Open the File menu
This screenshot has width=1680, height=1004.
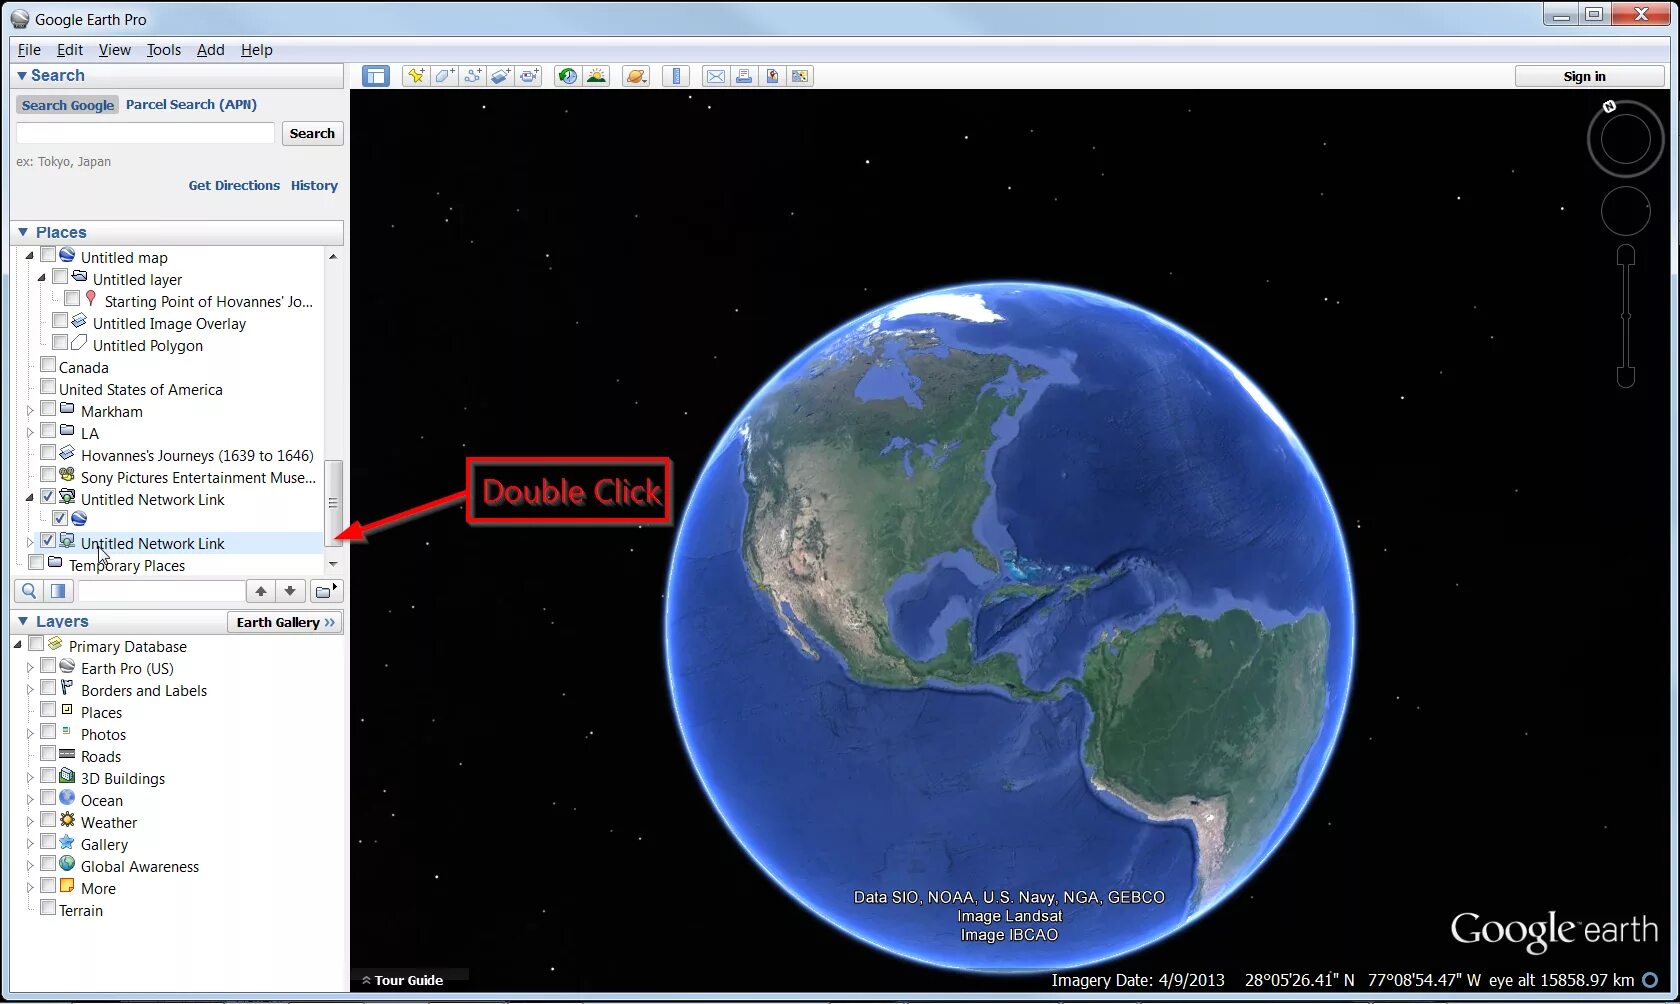tap(30, 50)
